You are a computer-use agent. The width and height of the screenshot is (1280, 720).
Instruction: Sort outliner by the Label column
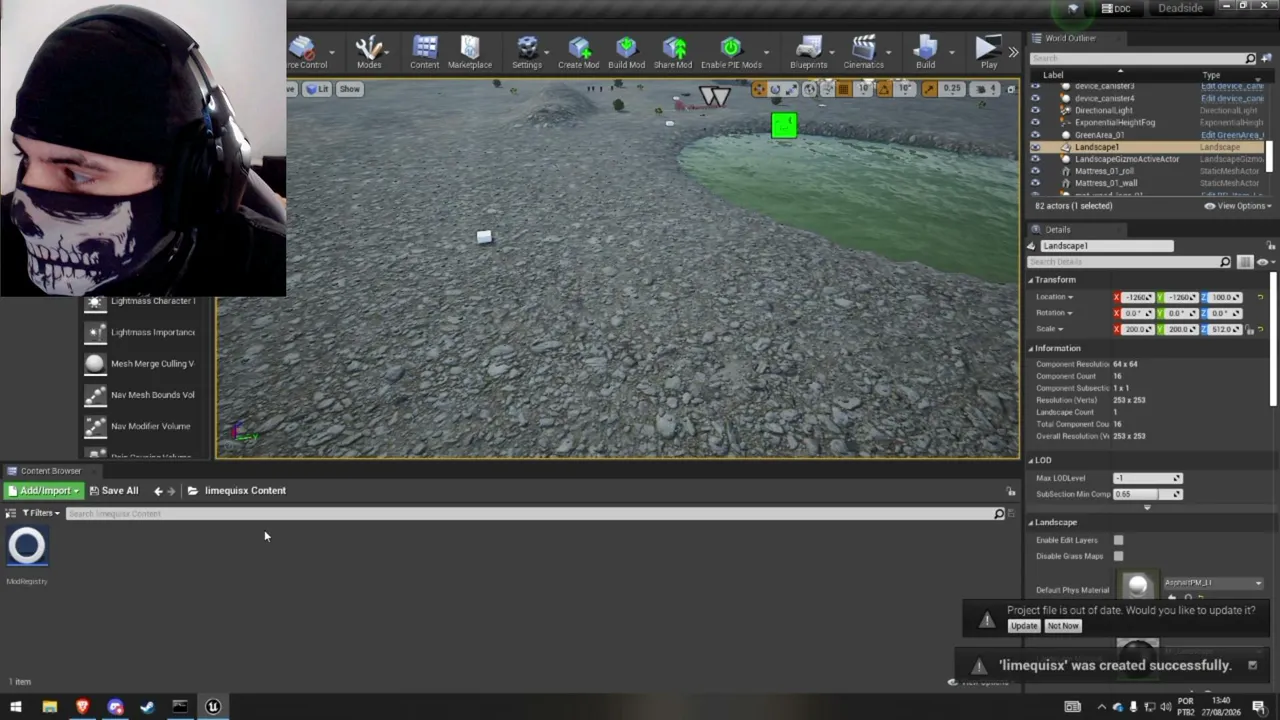(1053, 75)
